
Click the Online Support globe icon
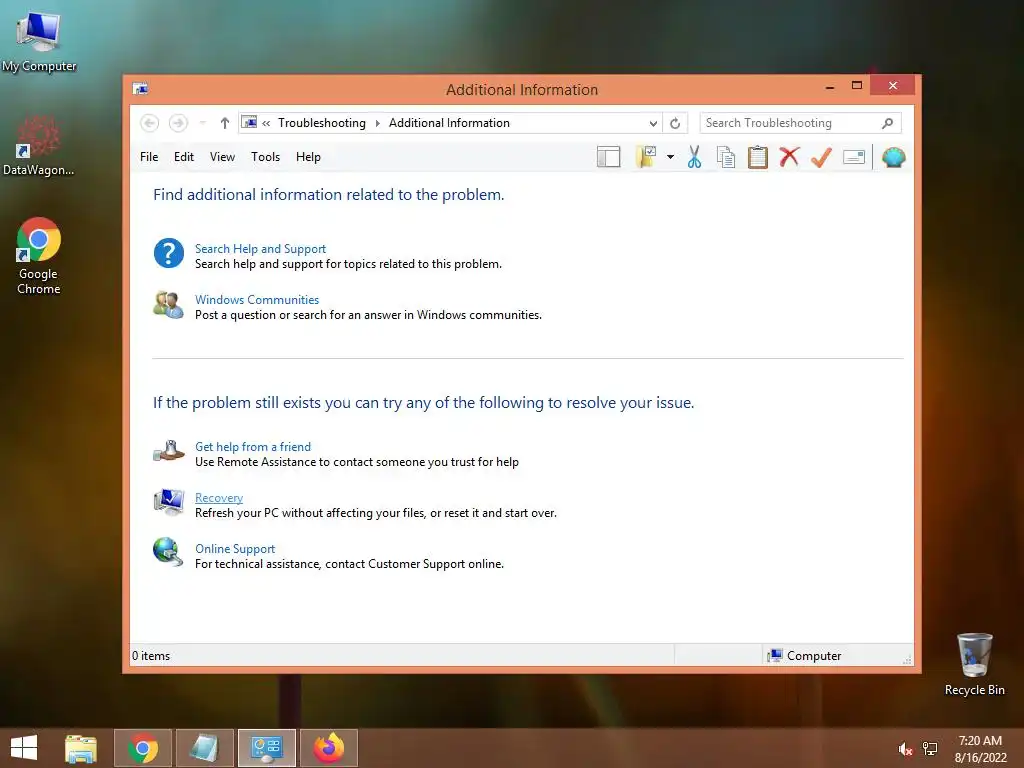168,552
